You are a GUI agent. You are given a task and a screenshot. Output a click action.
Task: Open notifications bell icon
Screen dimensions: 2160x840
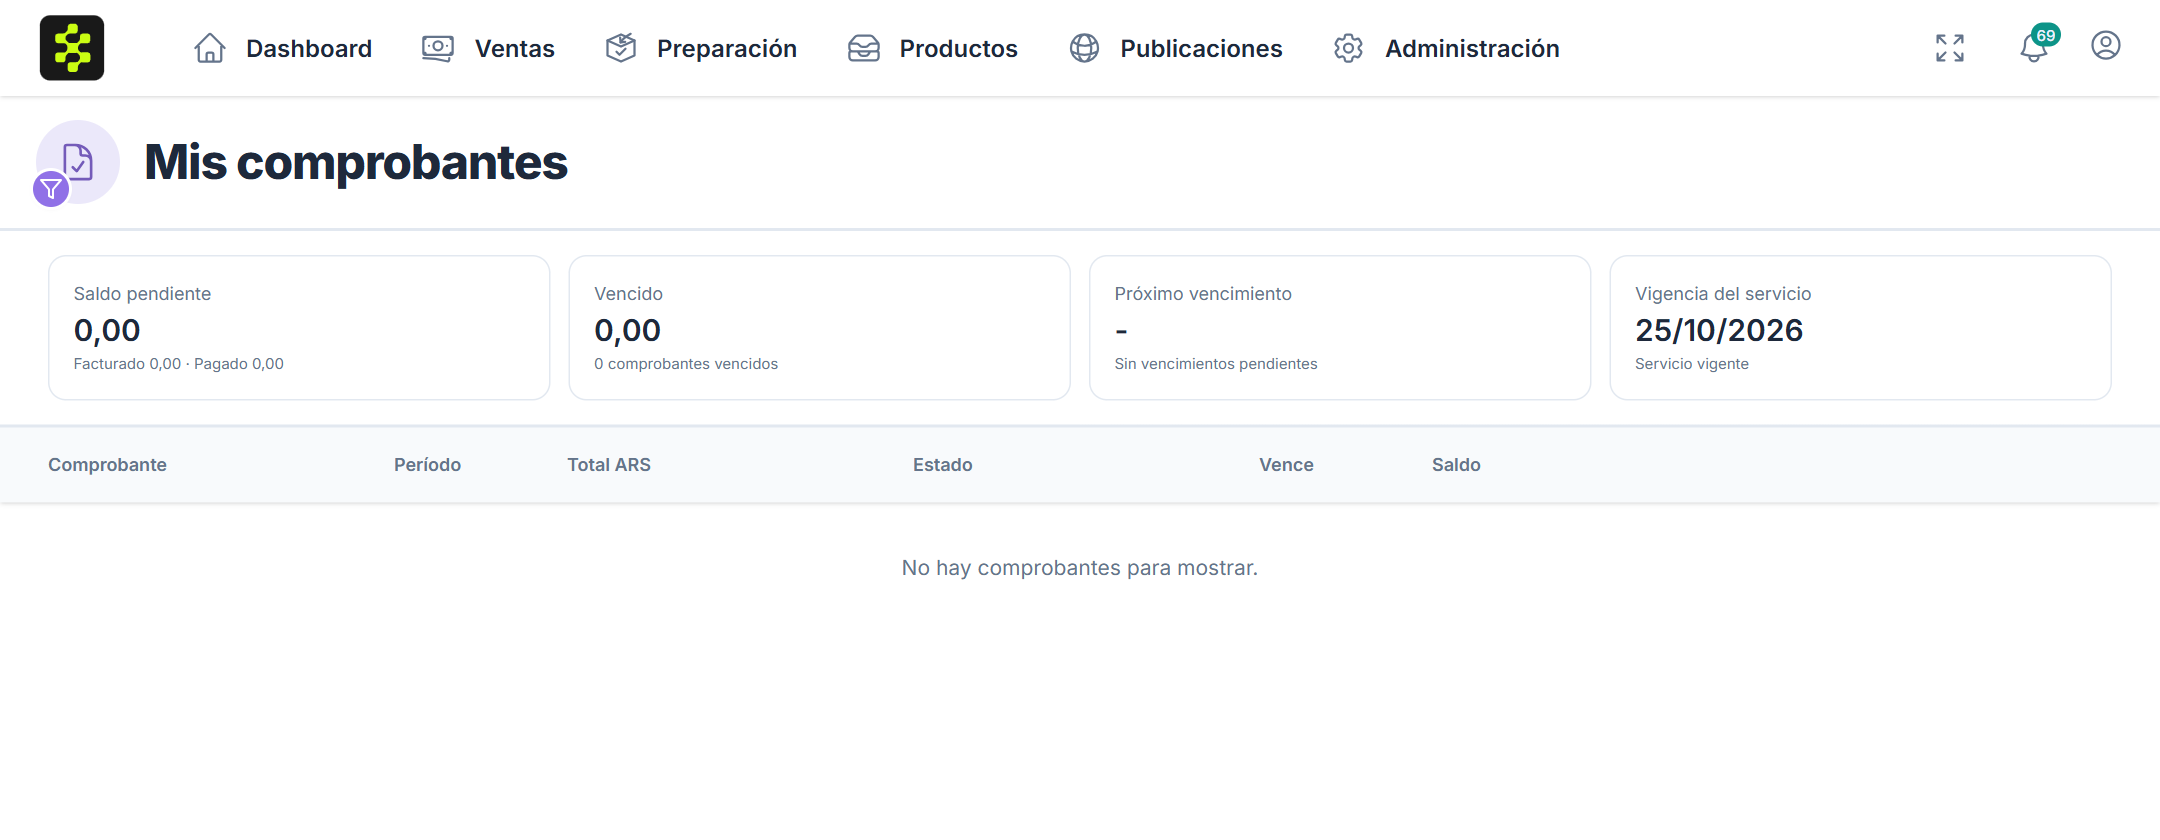[x=2033, y=49]
